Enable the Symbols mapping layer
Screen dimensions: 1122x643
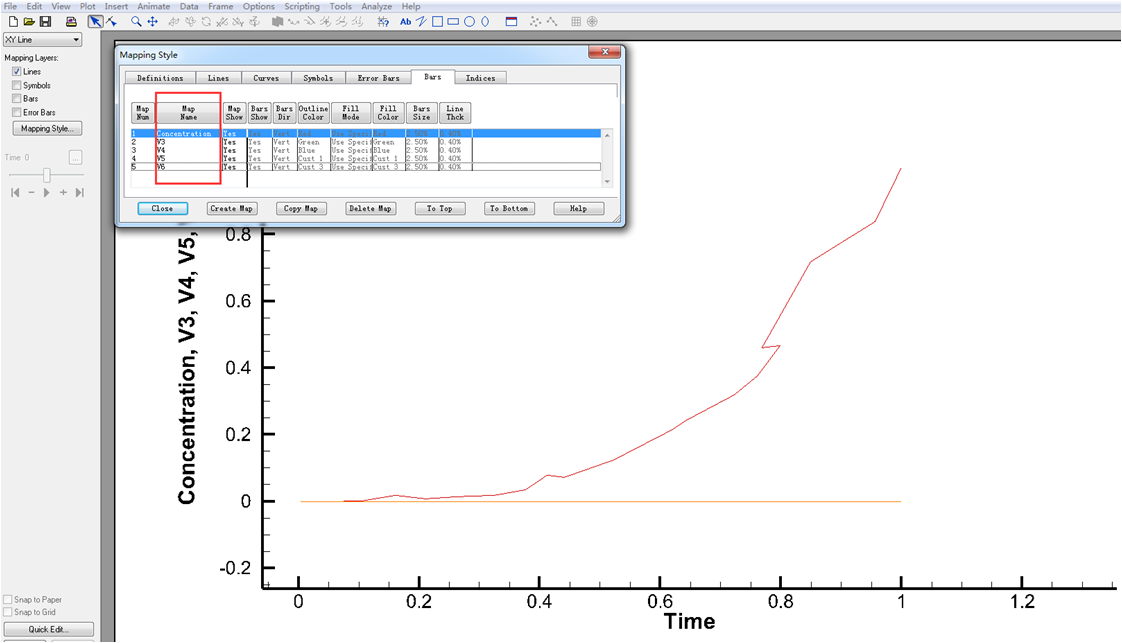[x=16, y=85]
